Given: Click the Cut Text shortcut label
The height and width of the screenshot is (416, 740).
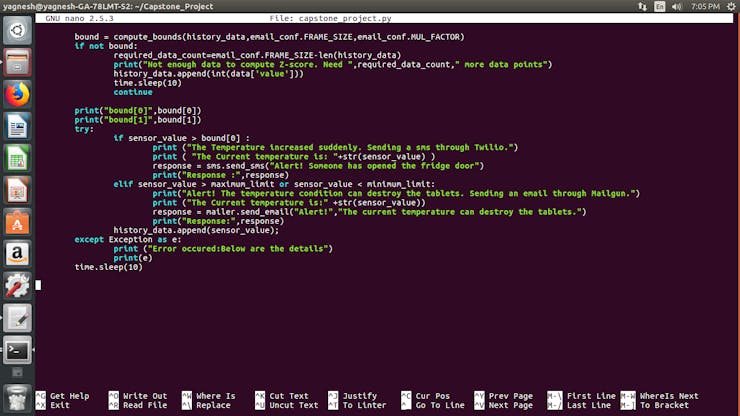Looking at the screenshot, I should pyautogui.click(x=289, y=396).
